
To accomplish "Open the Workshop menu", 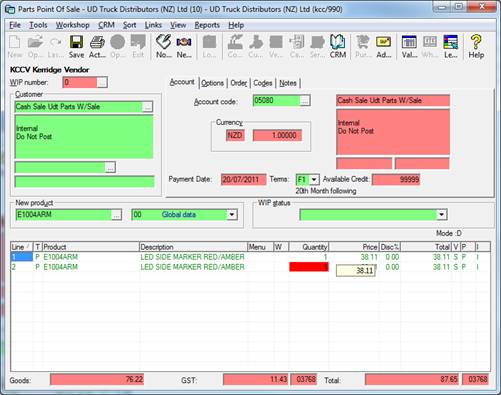I will pos(72,25).
